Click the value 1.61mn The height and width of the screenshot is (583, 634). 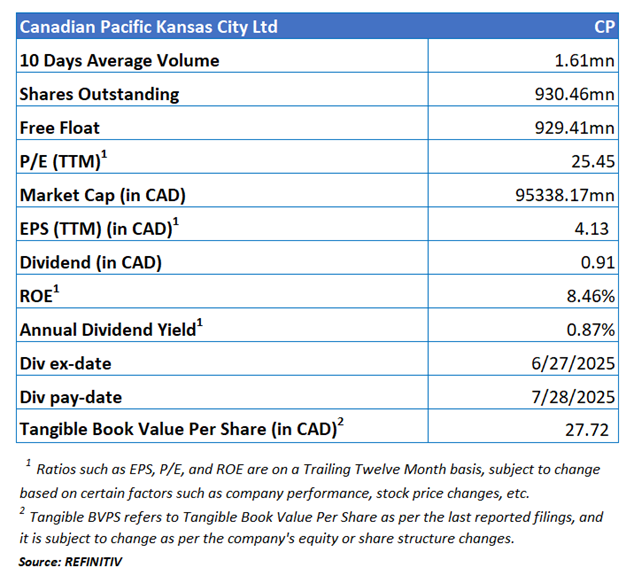584,61
